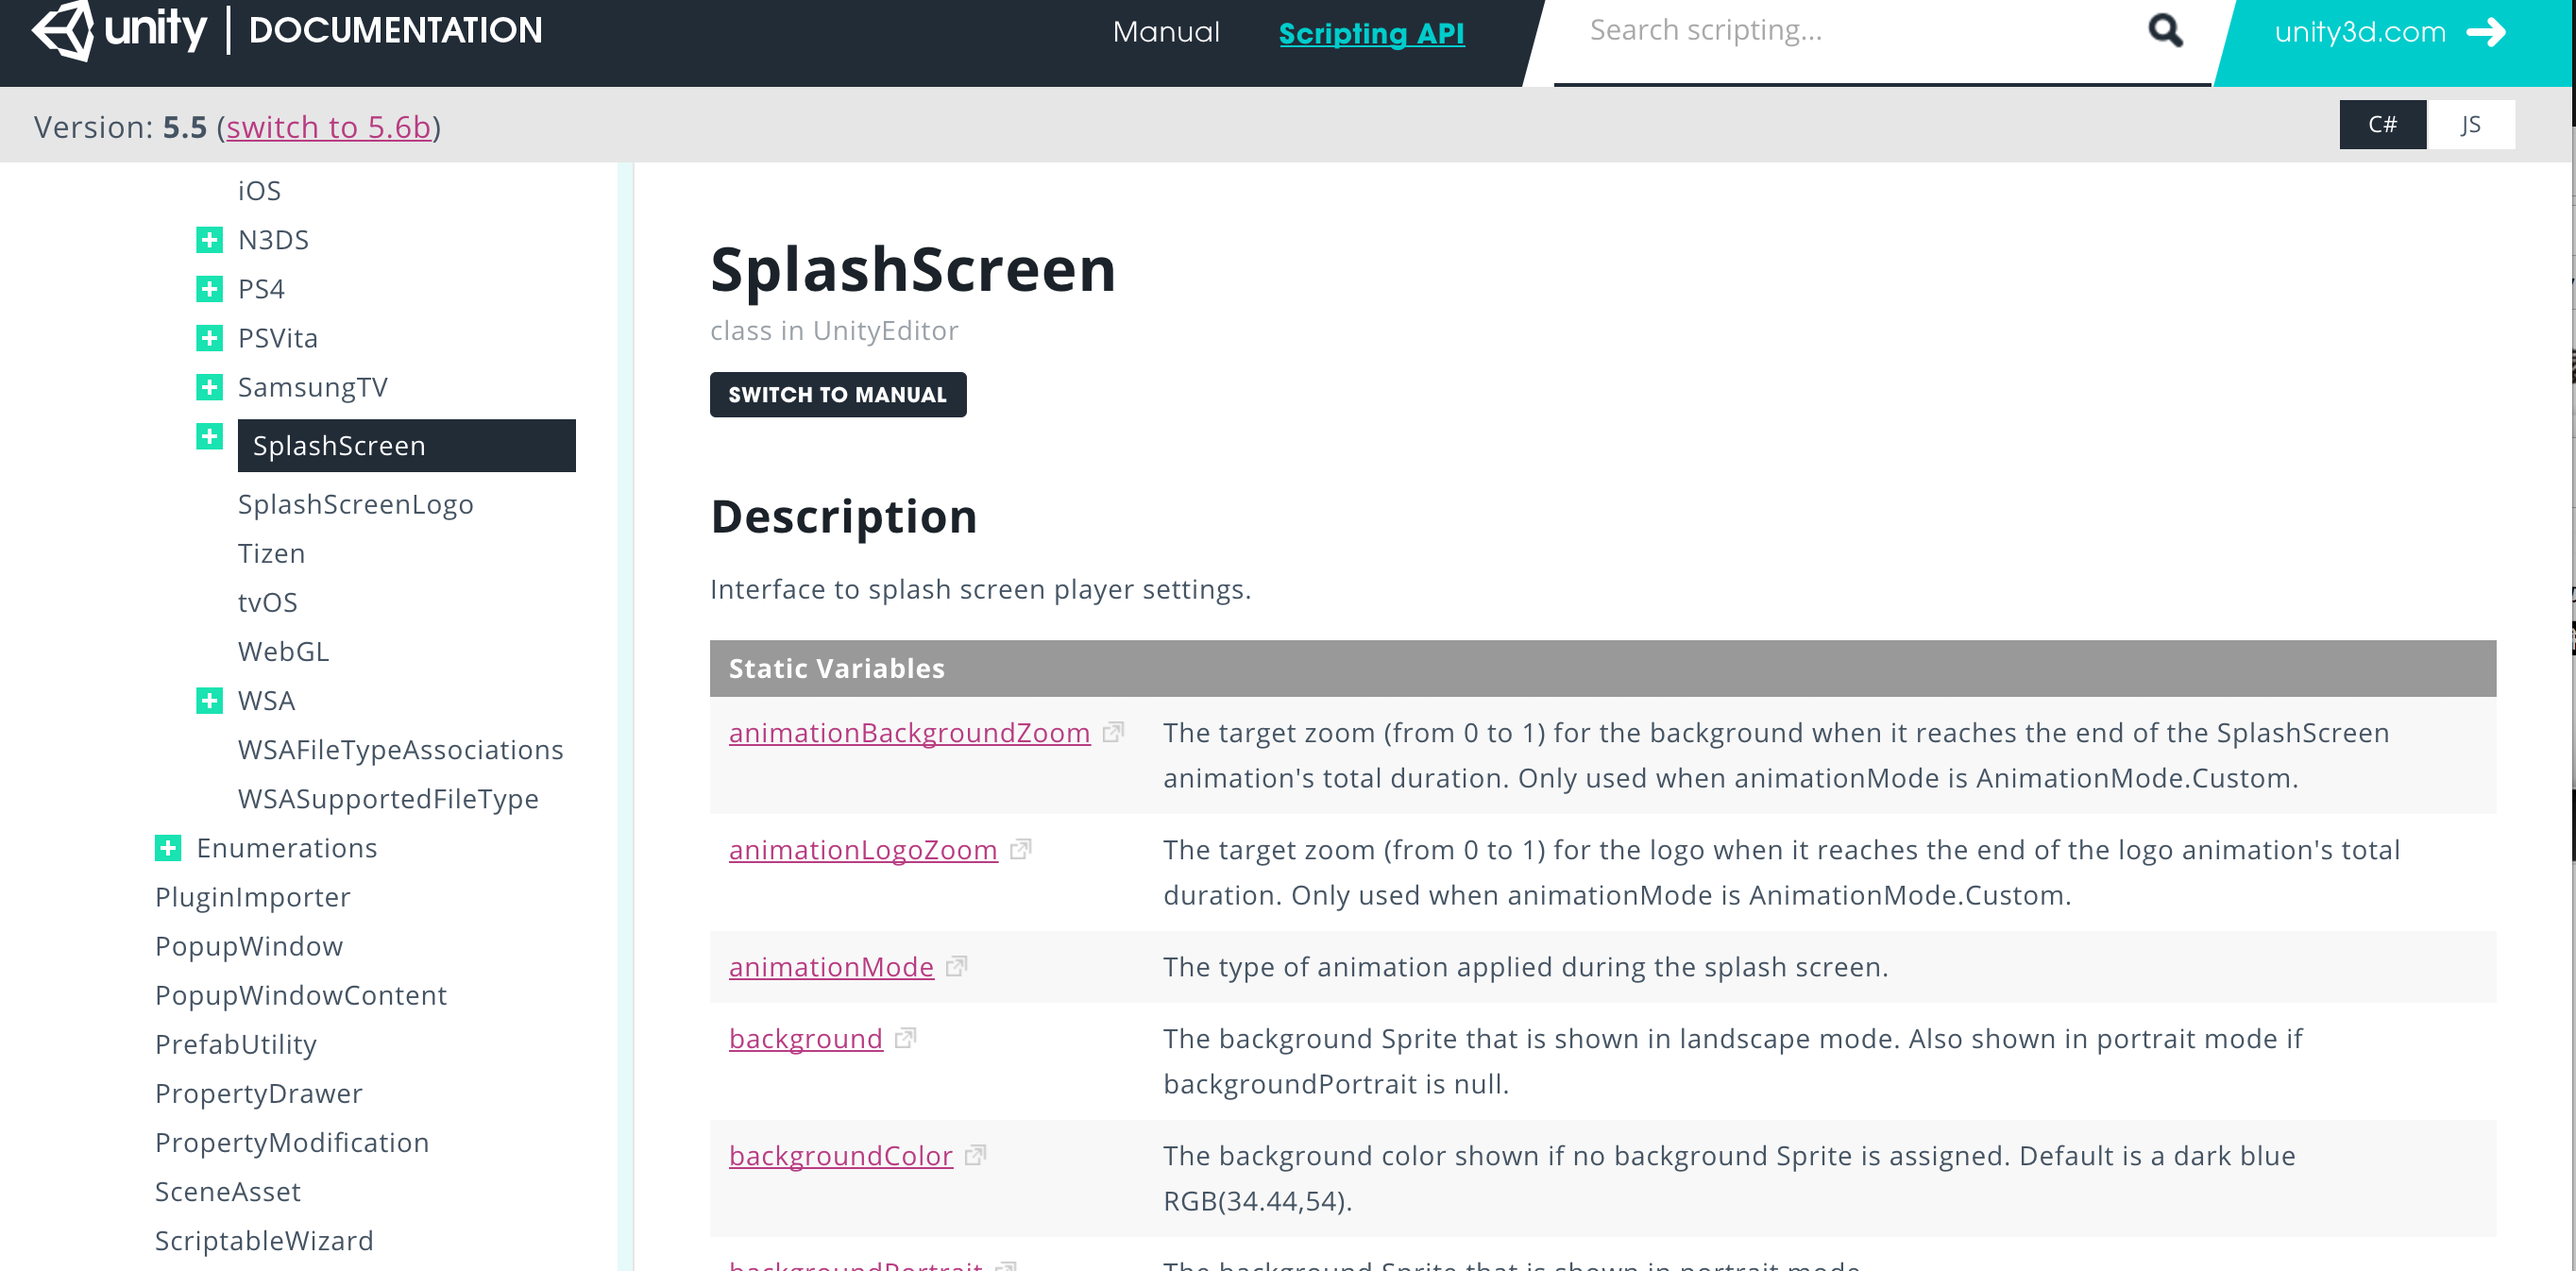The height and width of the screenshot is (1271, 2576).
Task: Open the Manual tab
Action: tap(1166, 32)
